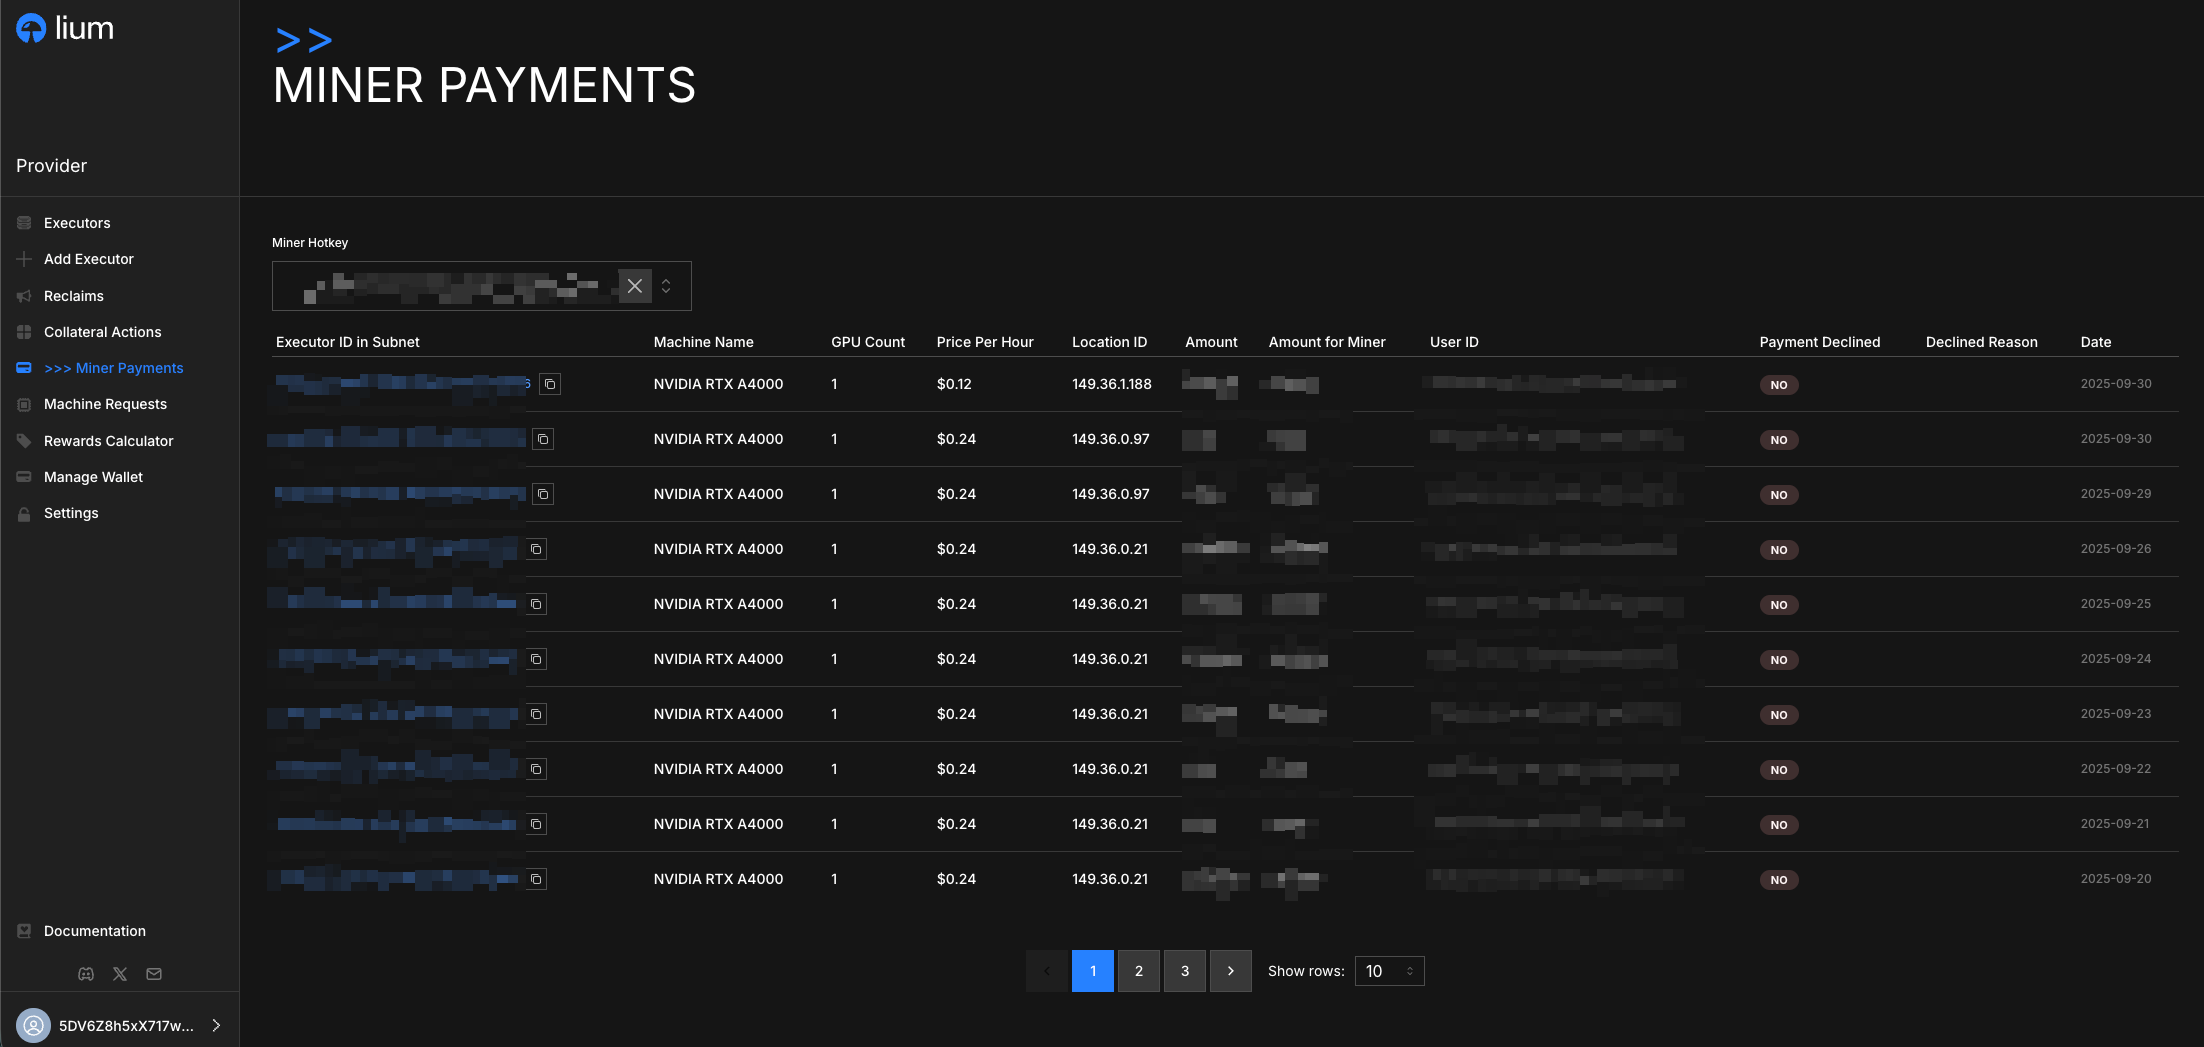Image resolution: width=2204 pixels, height=1047 pixels.
Task: Click the lium logo icon
Action: pyautogui.click(x=31, y=29)
